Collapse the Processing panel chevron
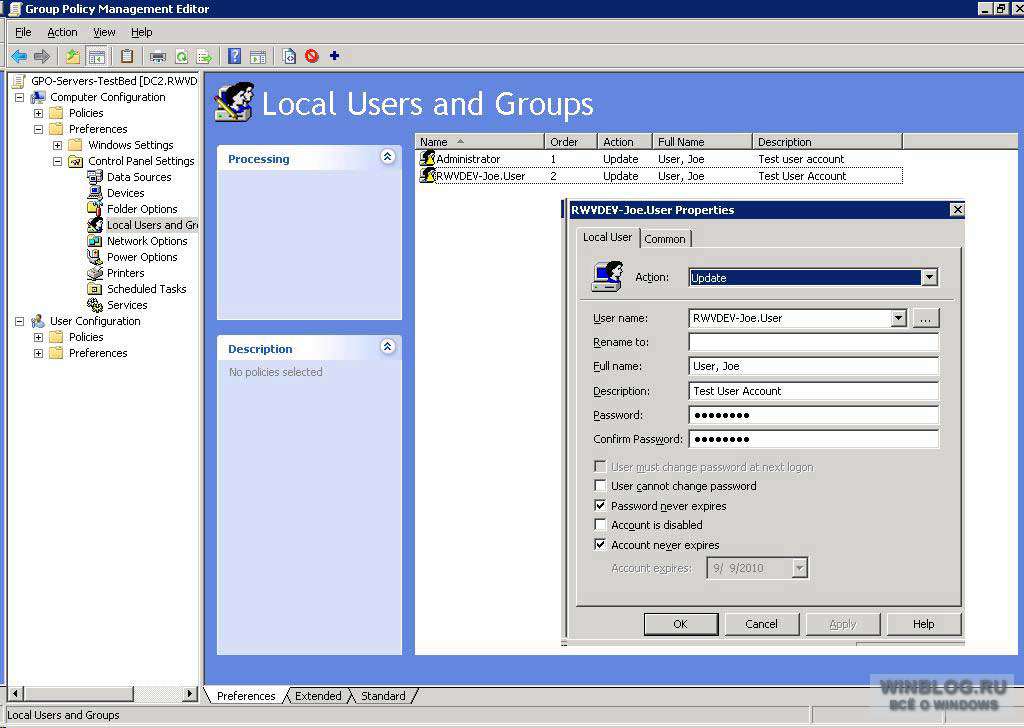Screen dimensions: 1024x728 [x=387, y=157]
